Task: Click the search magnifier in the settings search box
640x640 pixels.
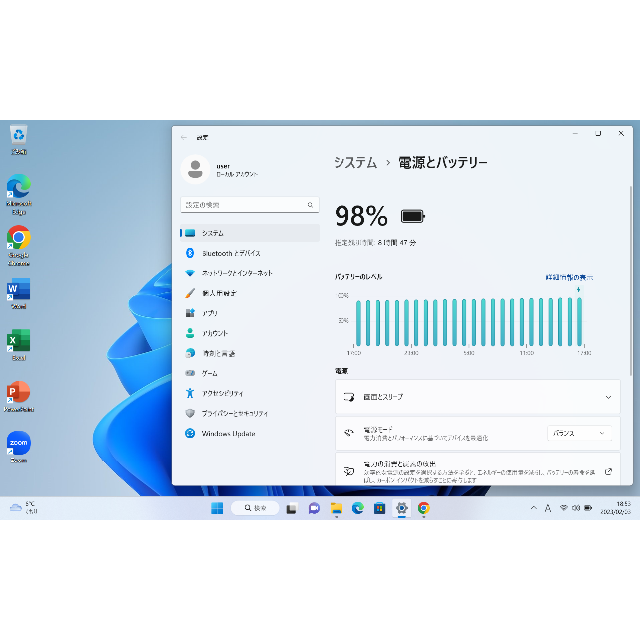Action: [310, 205]
